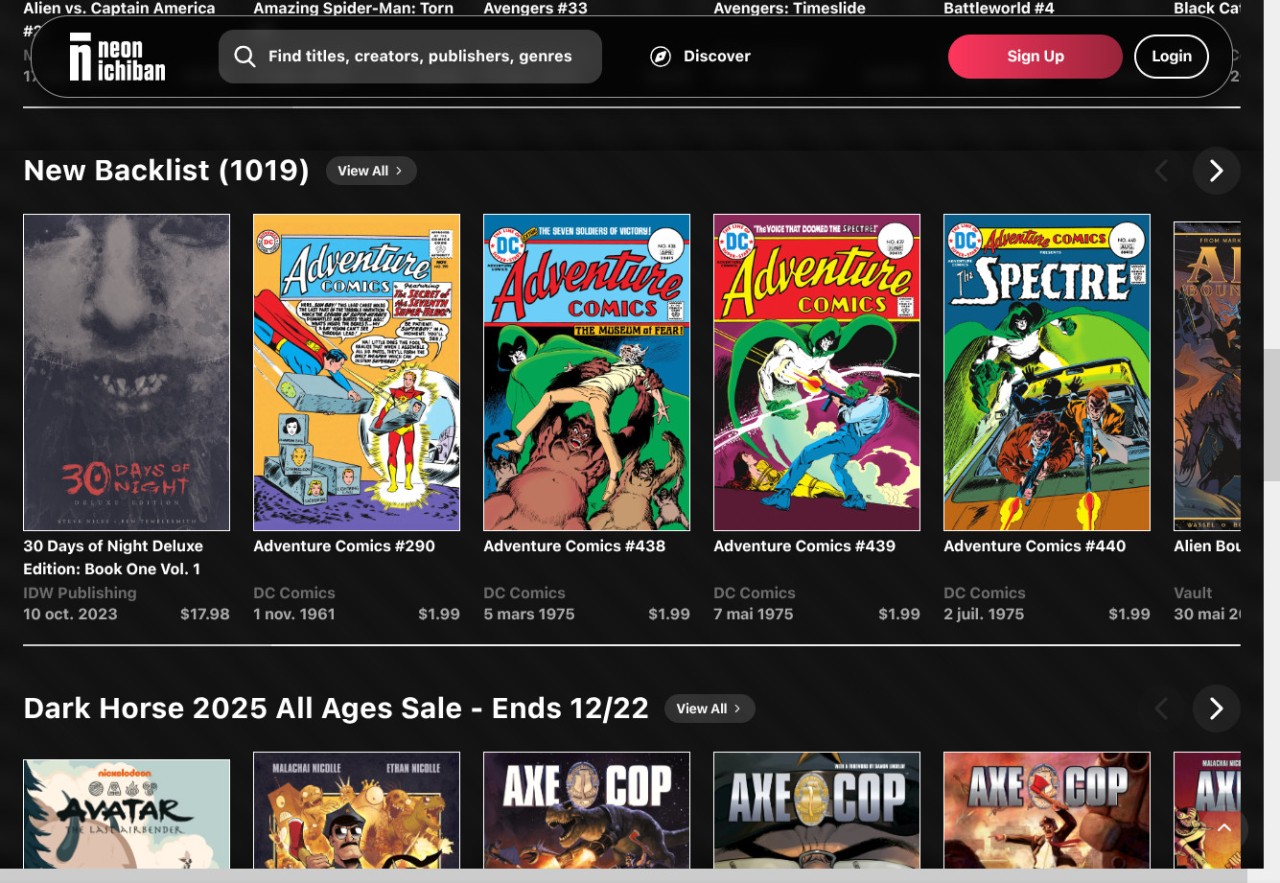The width and height of the screenshot is (1280, 883).
Task: Click the New Backlist previous arrow
Action: [x=1161, y=171]
